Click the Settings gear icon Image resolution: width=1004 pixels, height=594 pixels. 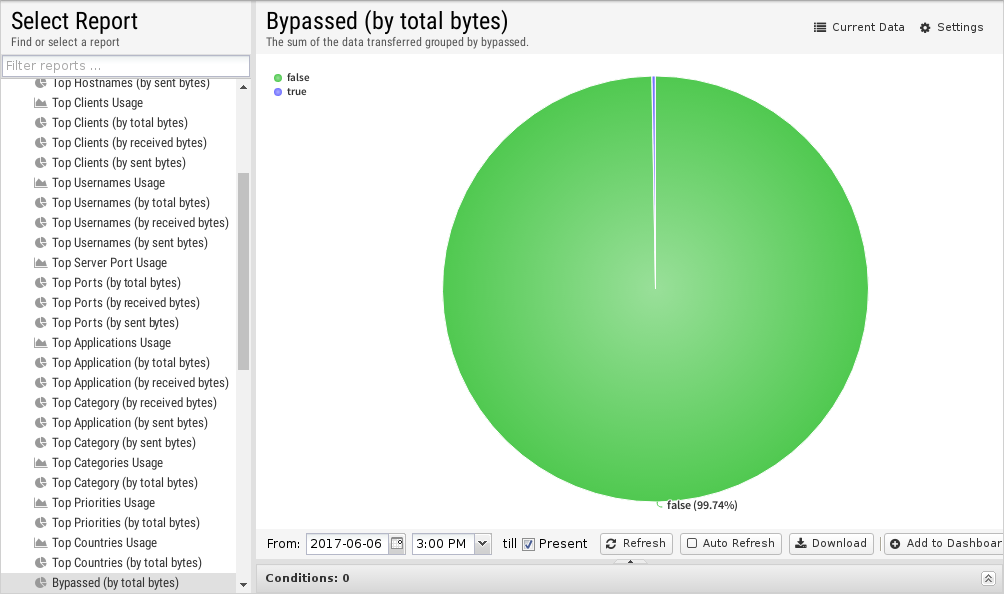pos(925,28)
